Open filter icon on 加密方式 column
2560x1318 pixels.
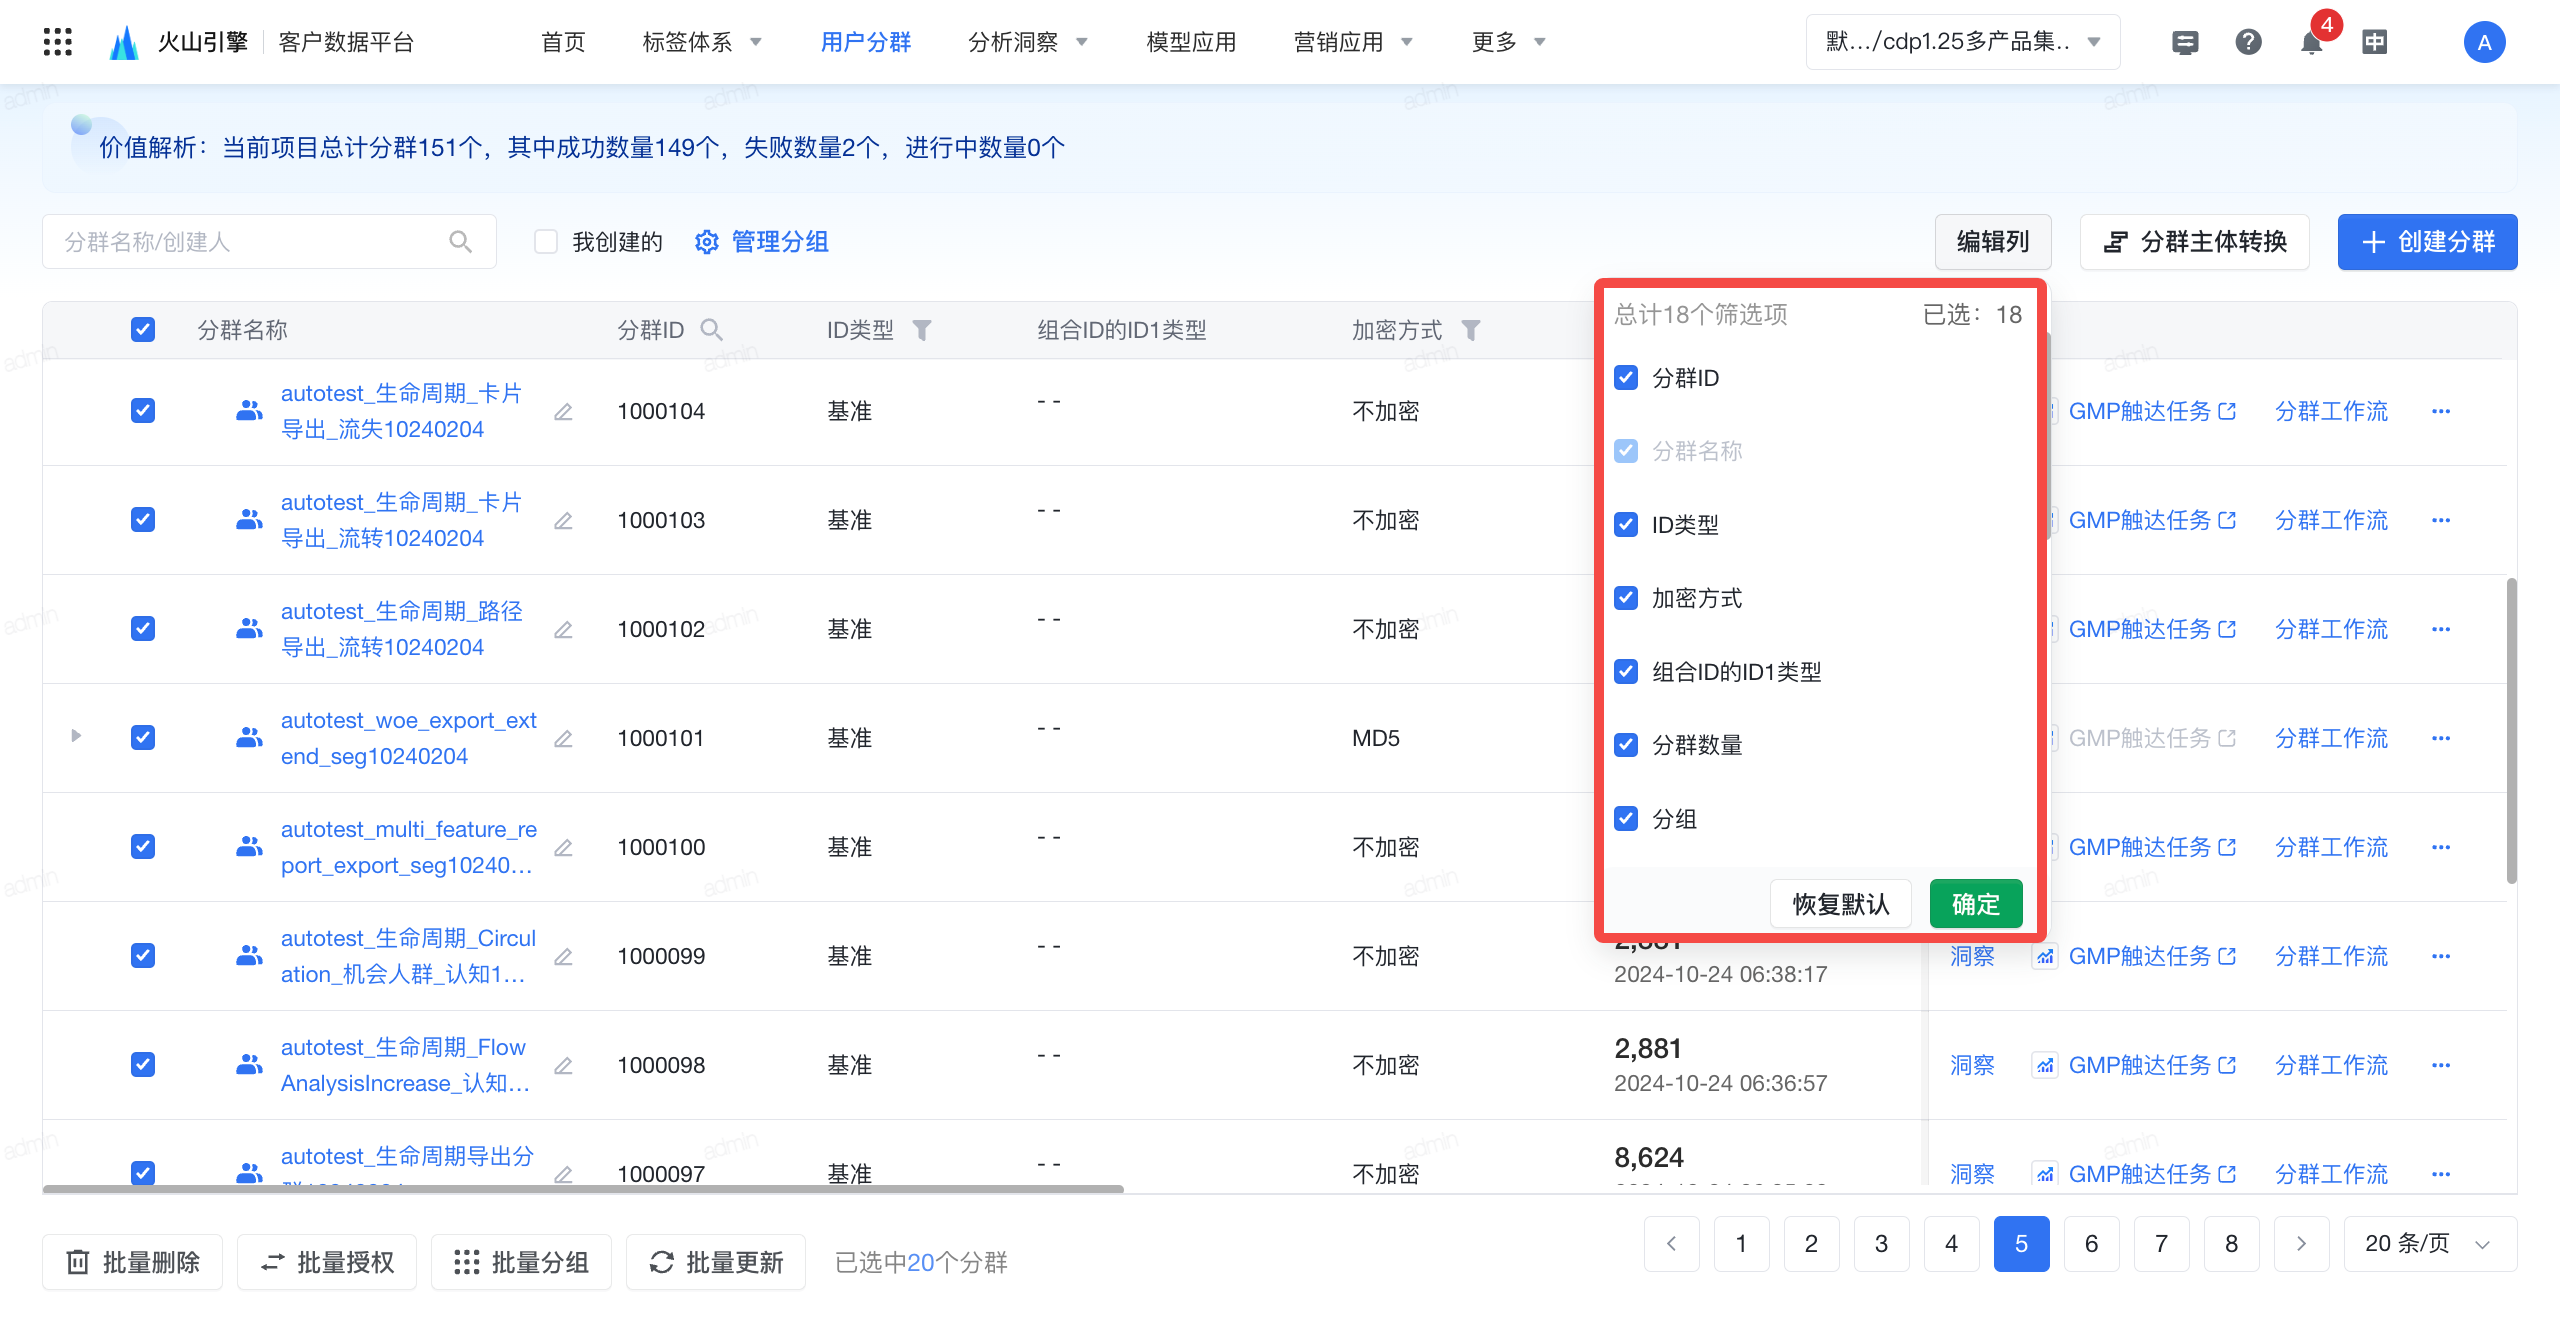point(1470,330)
